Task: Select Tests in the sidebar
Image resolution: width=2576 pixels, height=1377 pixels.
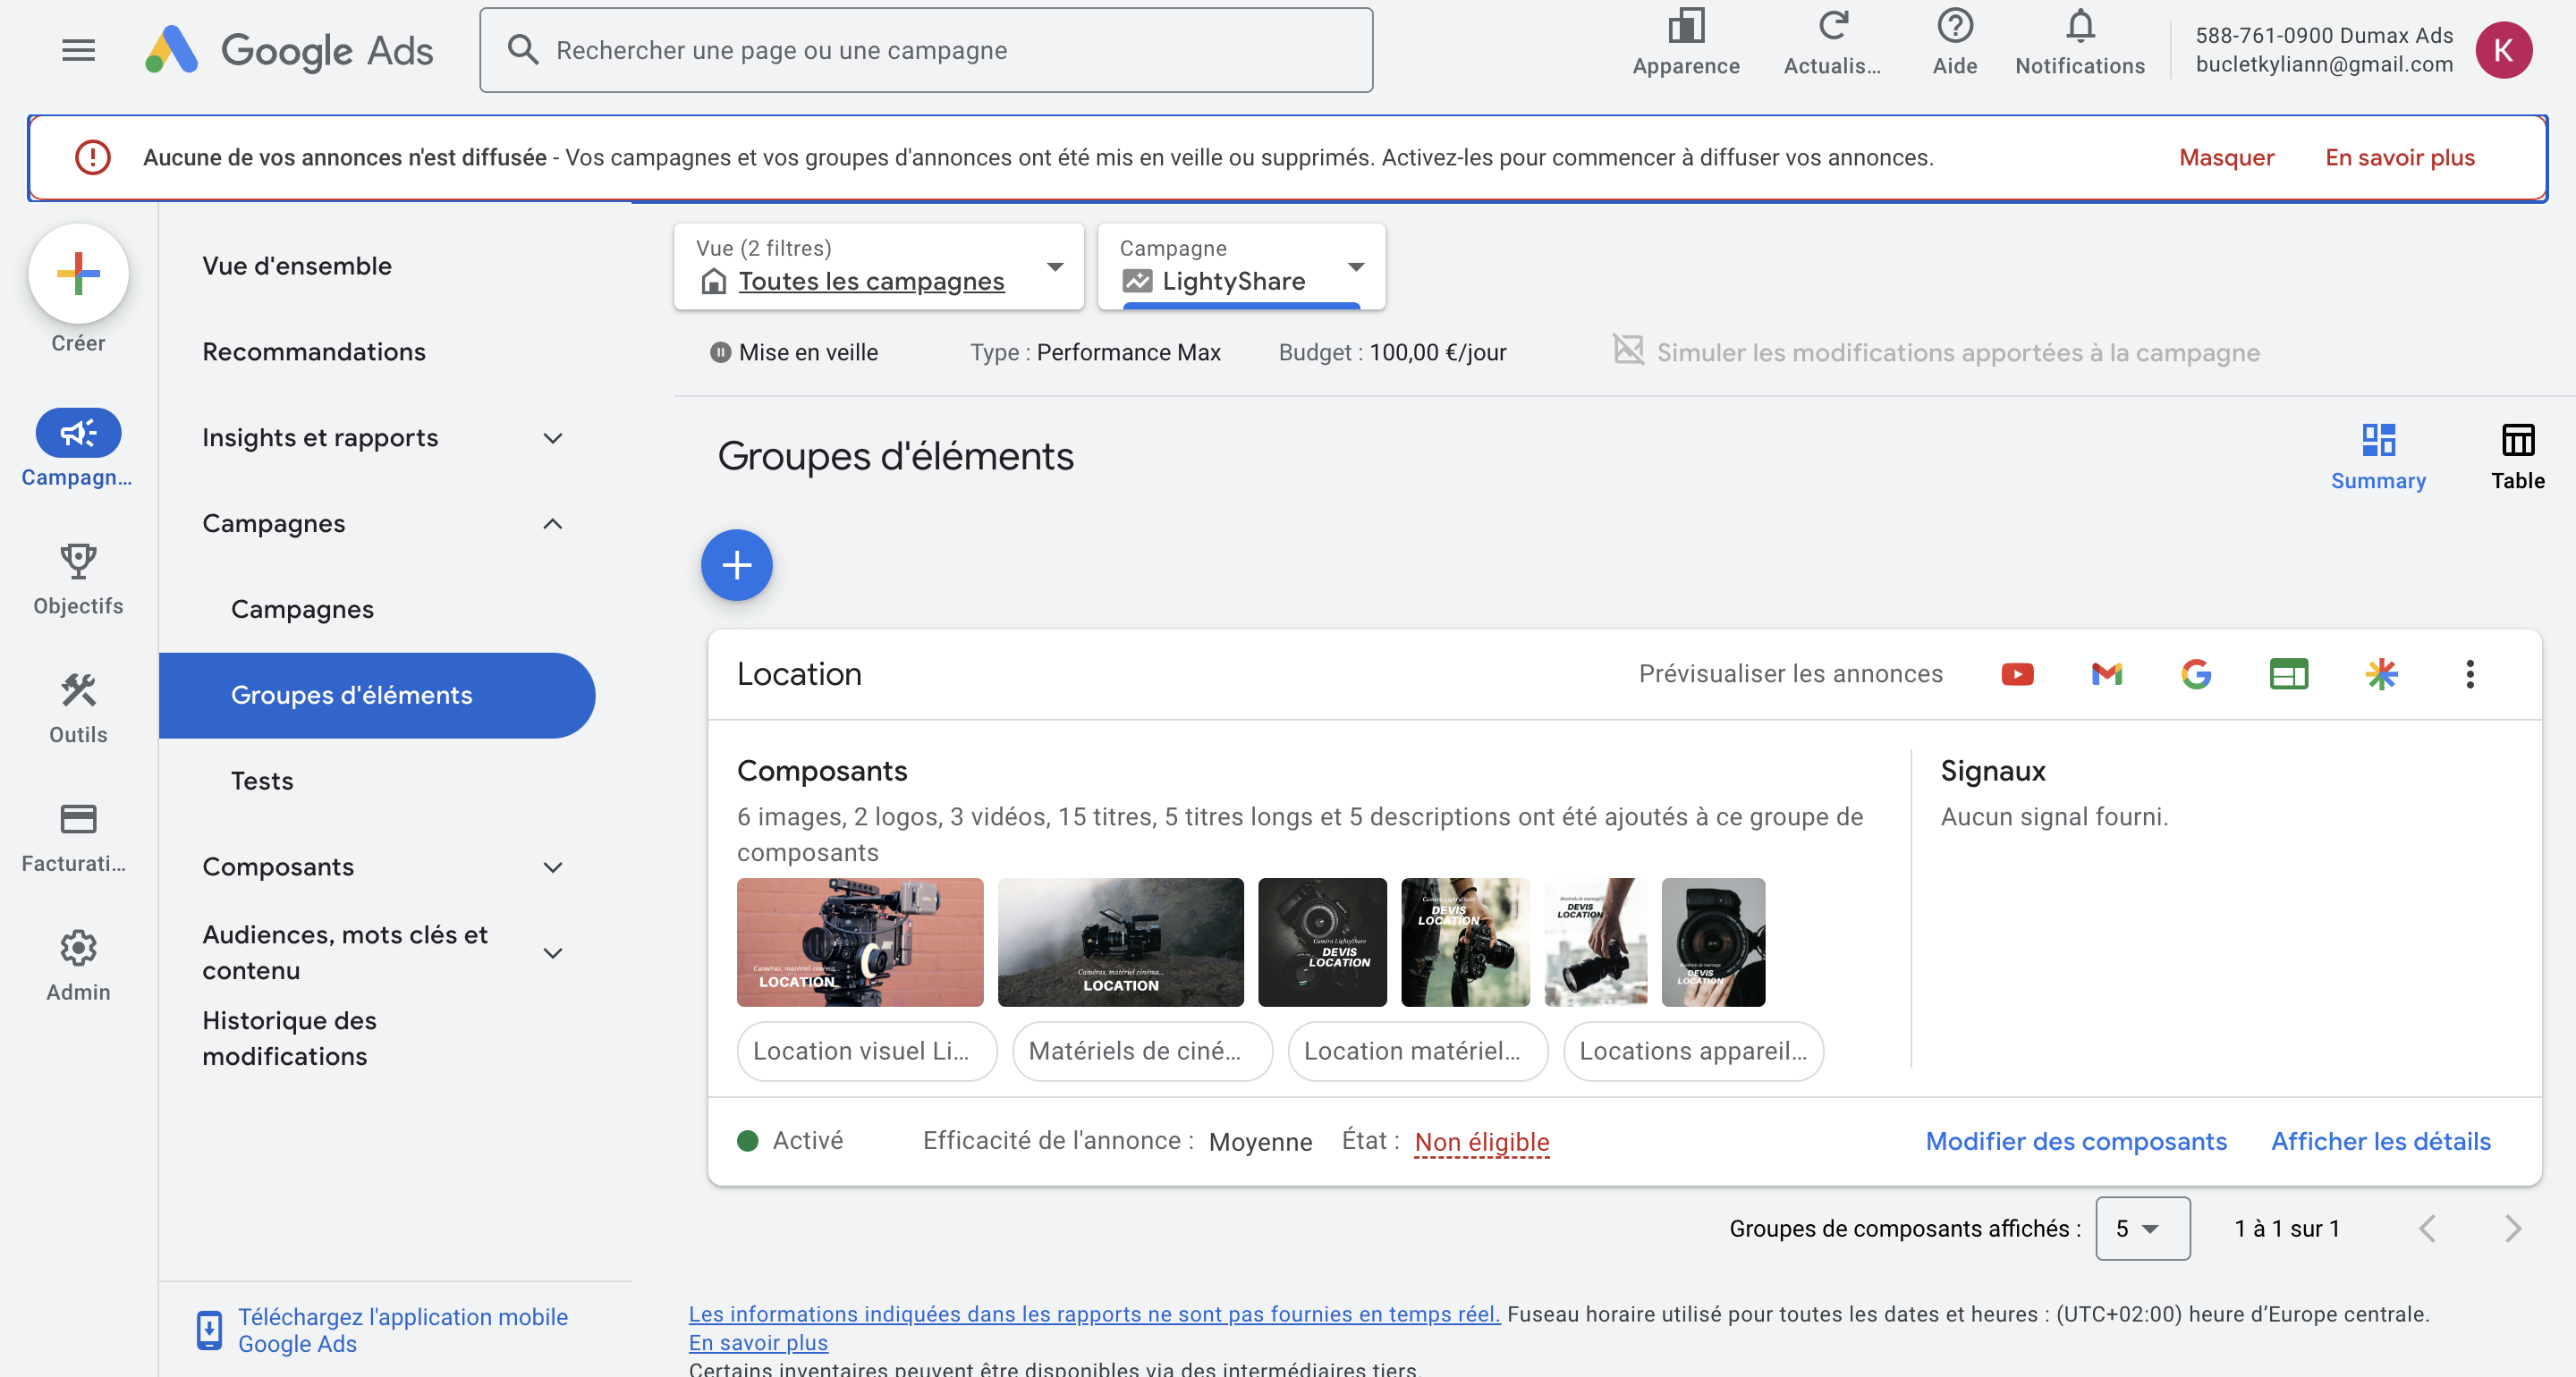Action: pos(262,781)
